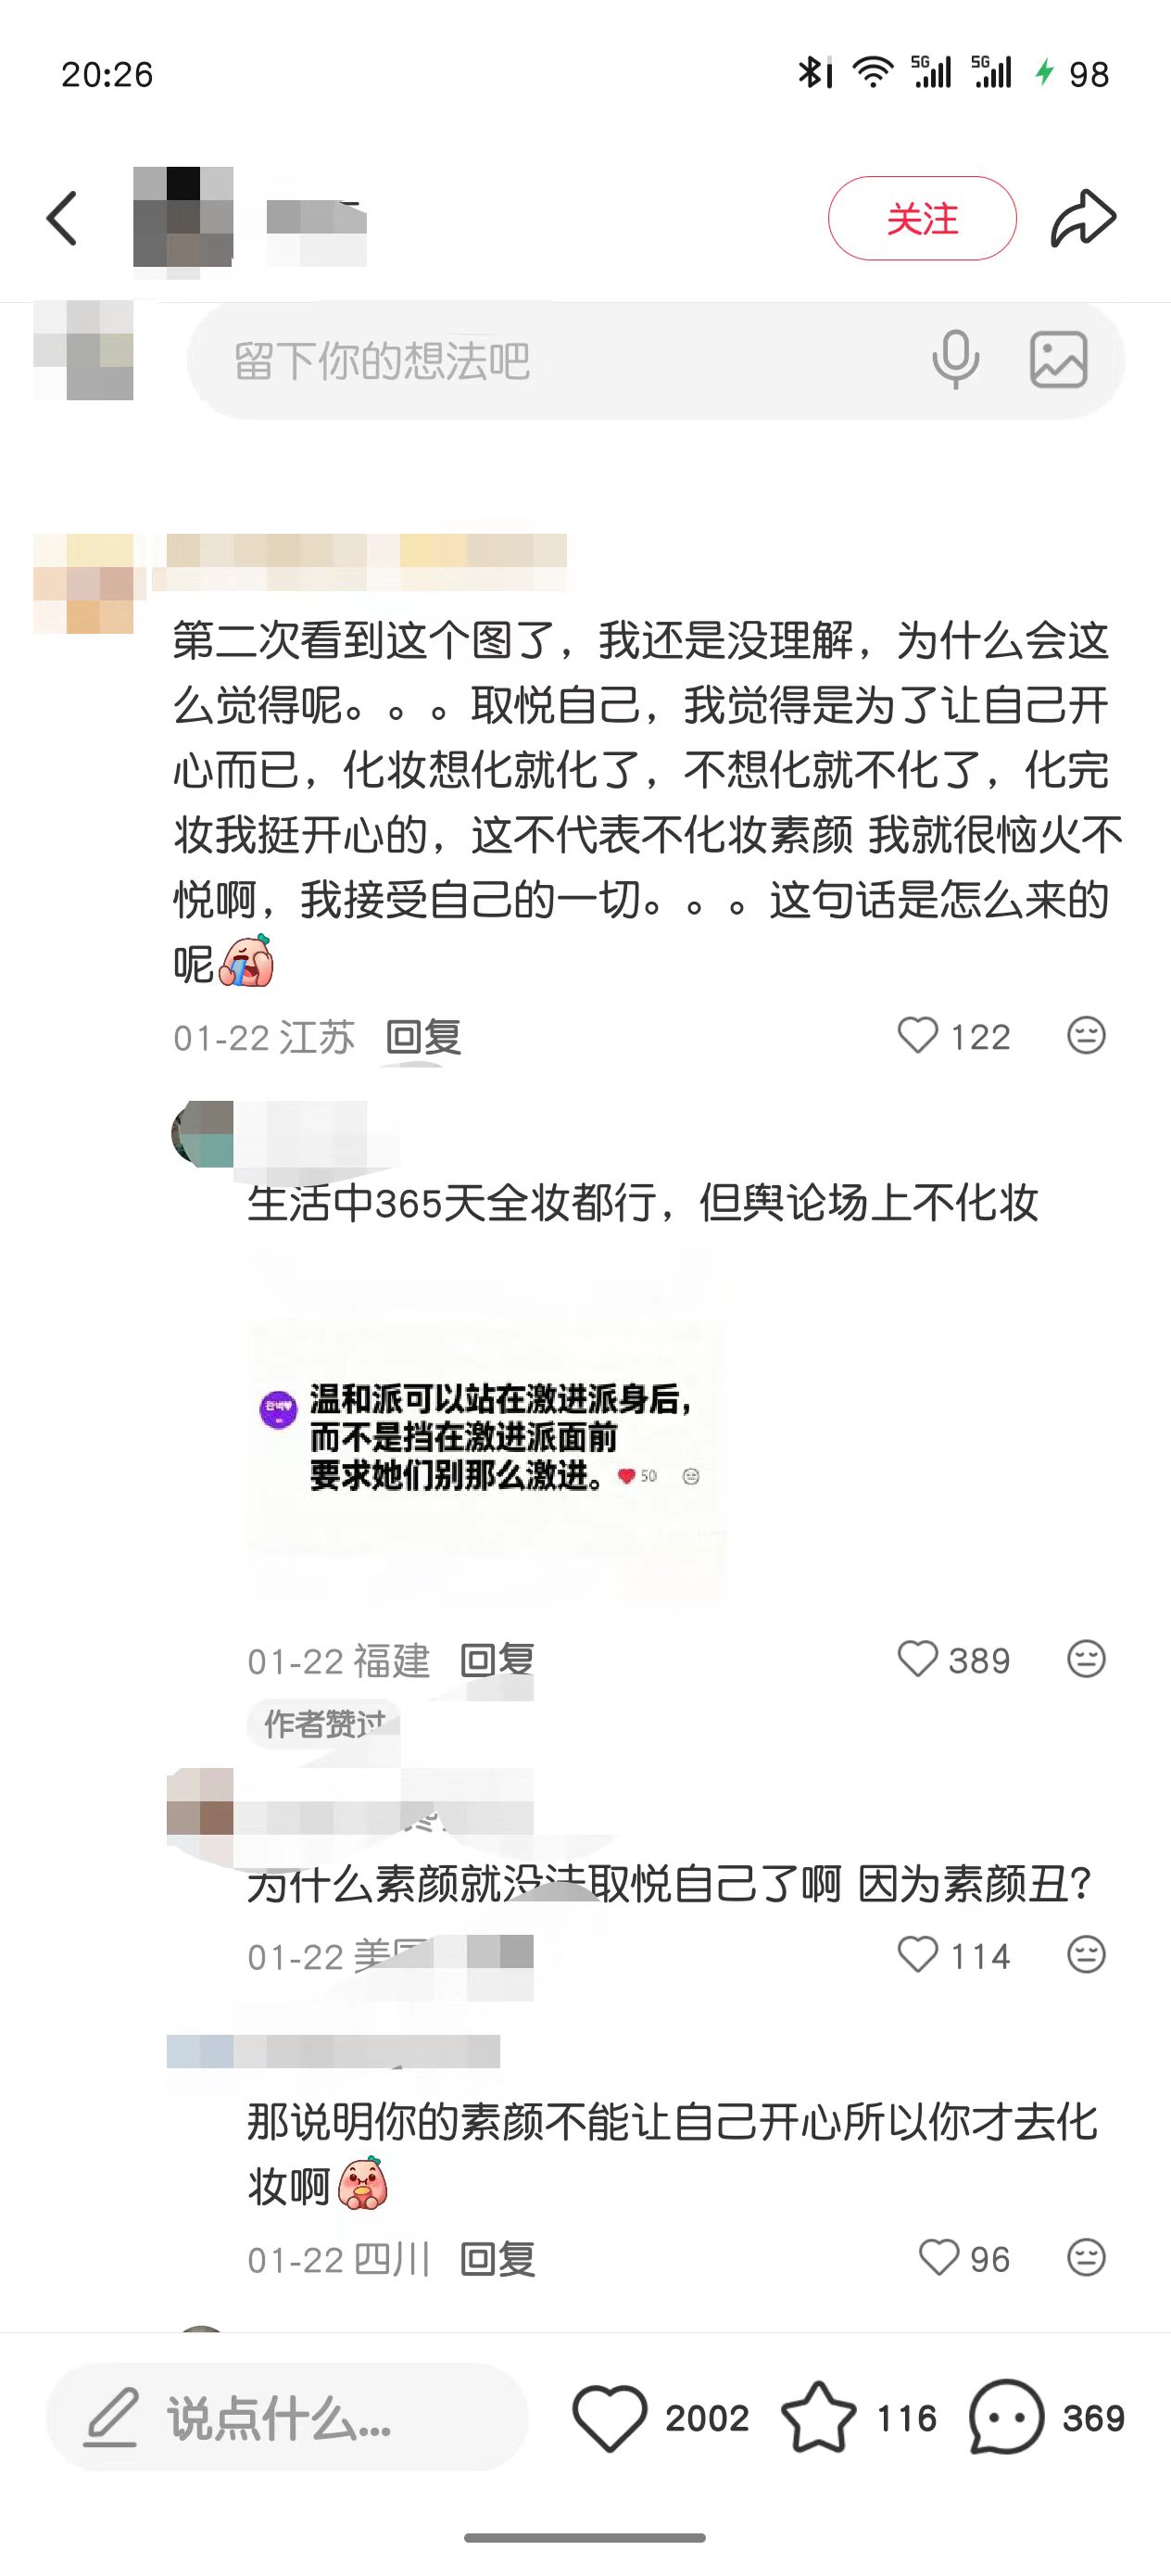Open emoji reaction on the 122-like comment
Screen dimensions: 1171x2576
pos(1086,1035)
